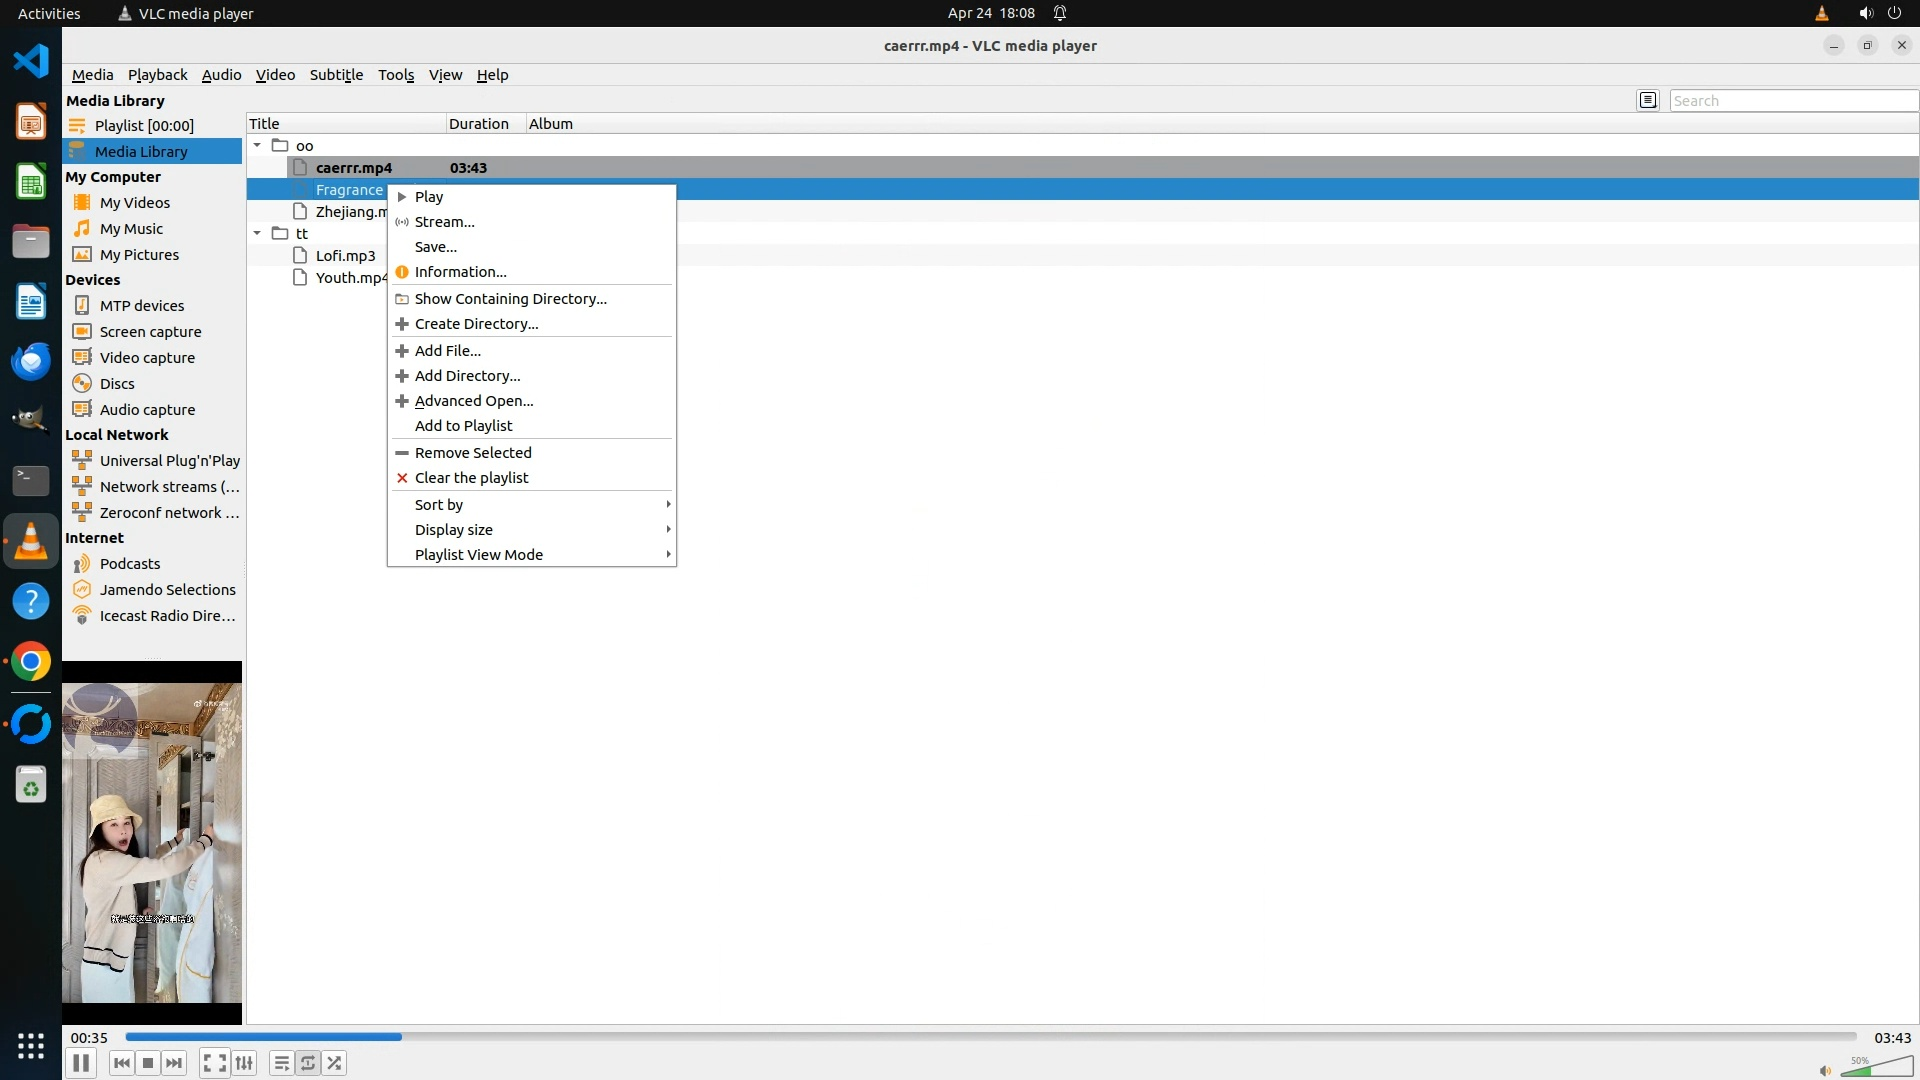Toggle the playlist view button
This screenshot has width=1920, height=1080.
[282, 1063]
